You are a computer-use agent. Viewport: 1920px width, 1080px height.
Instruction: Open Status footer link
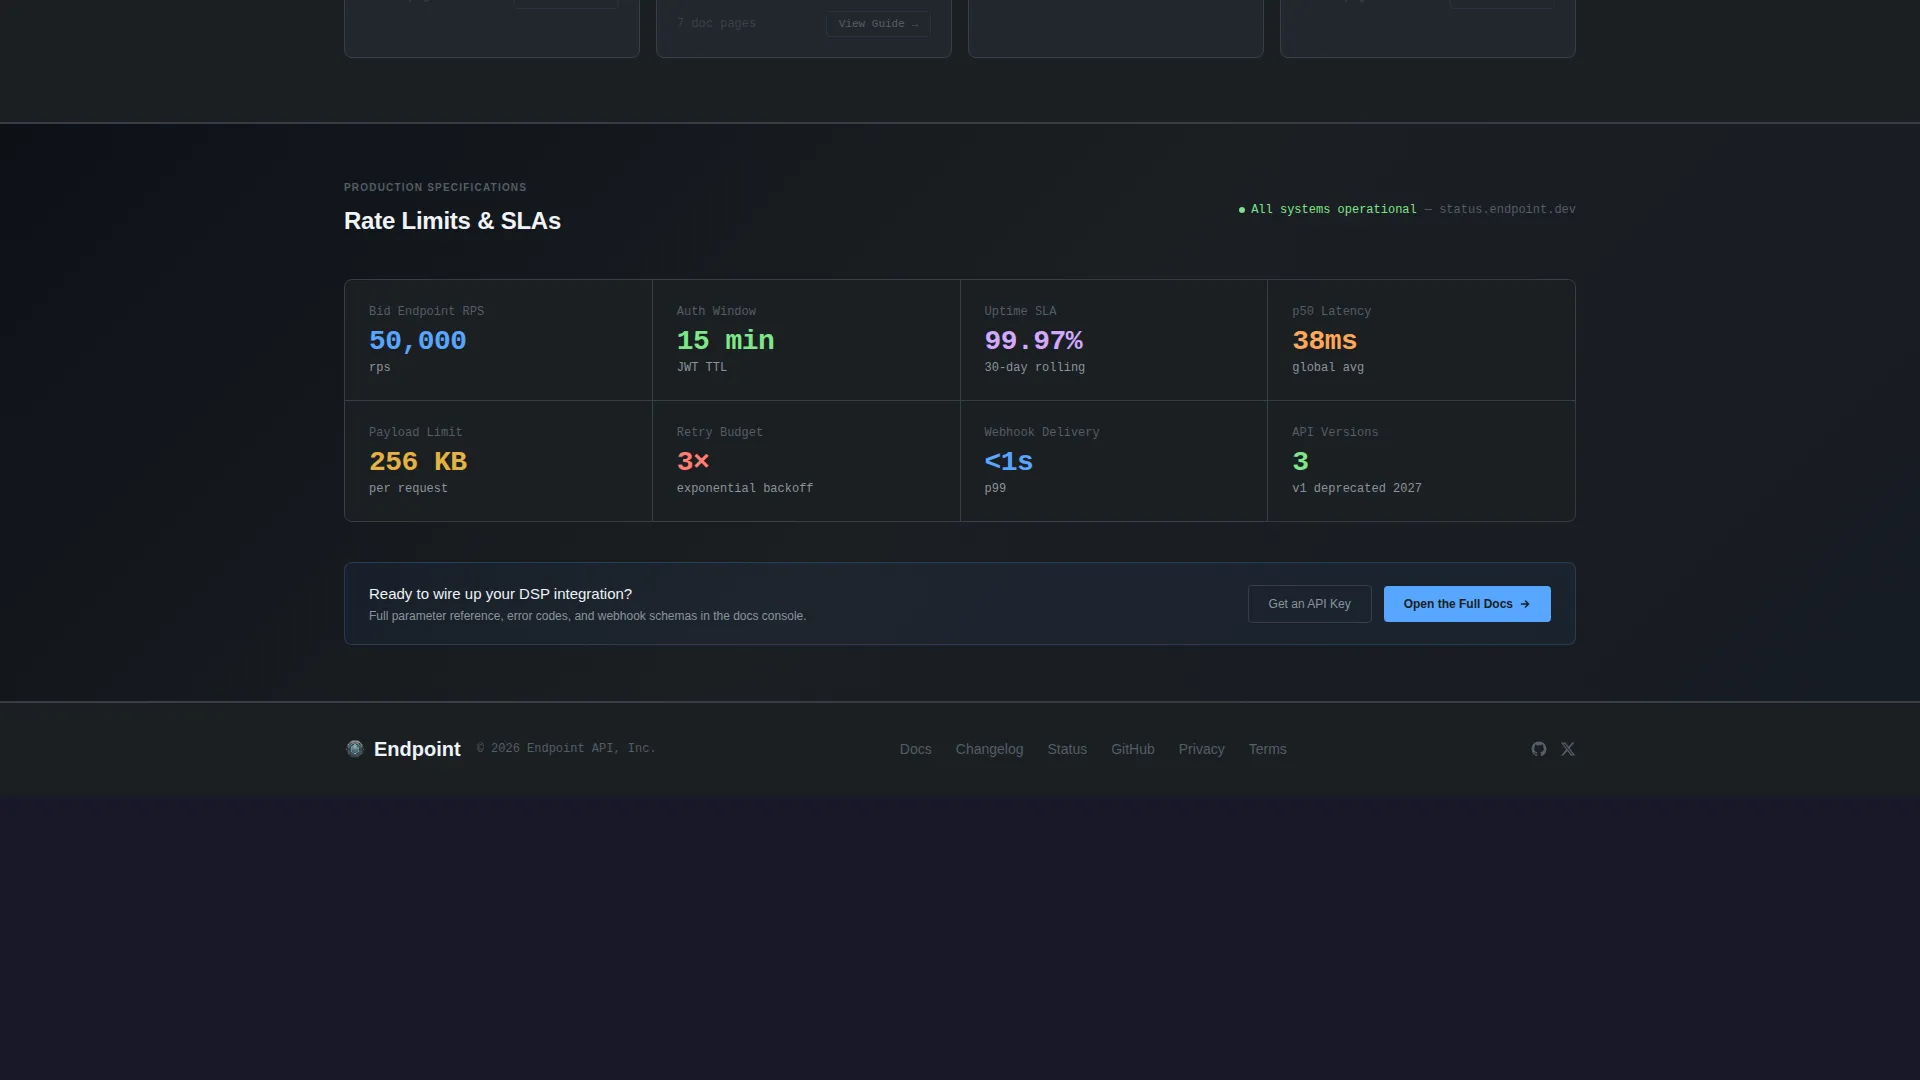[1067, 749]
